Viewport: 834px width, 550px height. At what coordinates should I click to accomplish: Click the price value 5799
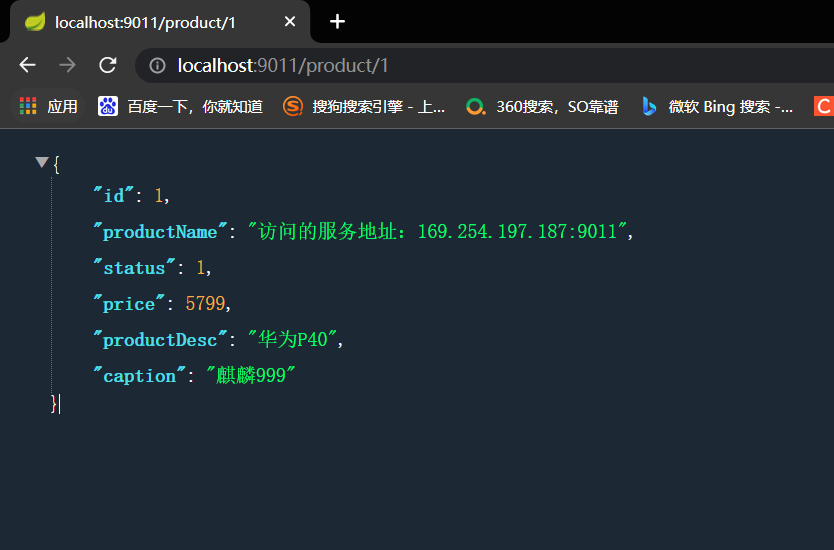pyautogui.click(x=205, y=303)
